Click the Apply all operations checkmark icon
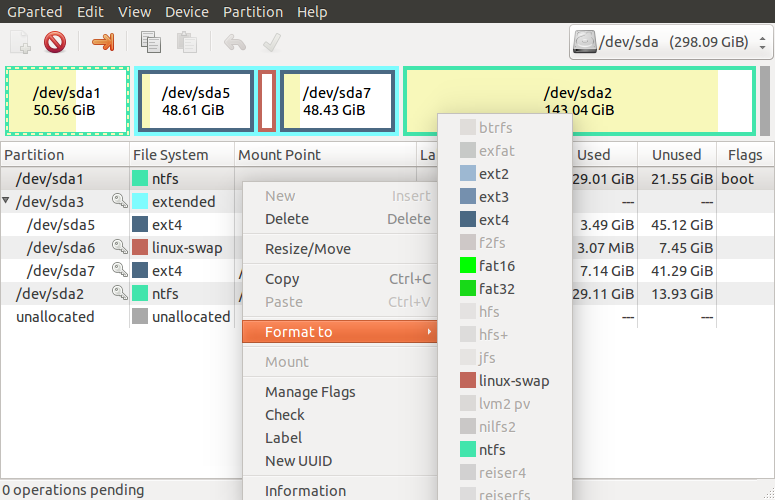This screenshot has height=500, width=775. [x=271, y=42]
